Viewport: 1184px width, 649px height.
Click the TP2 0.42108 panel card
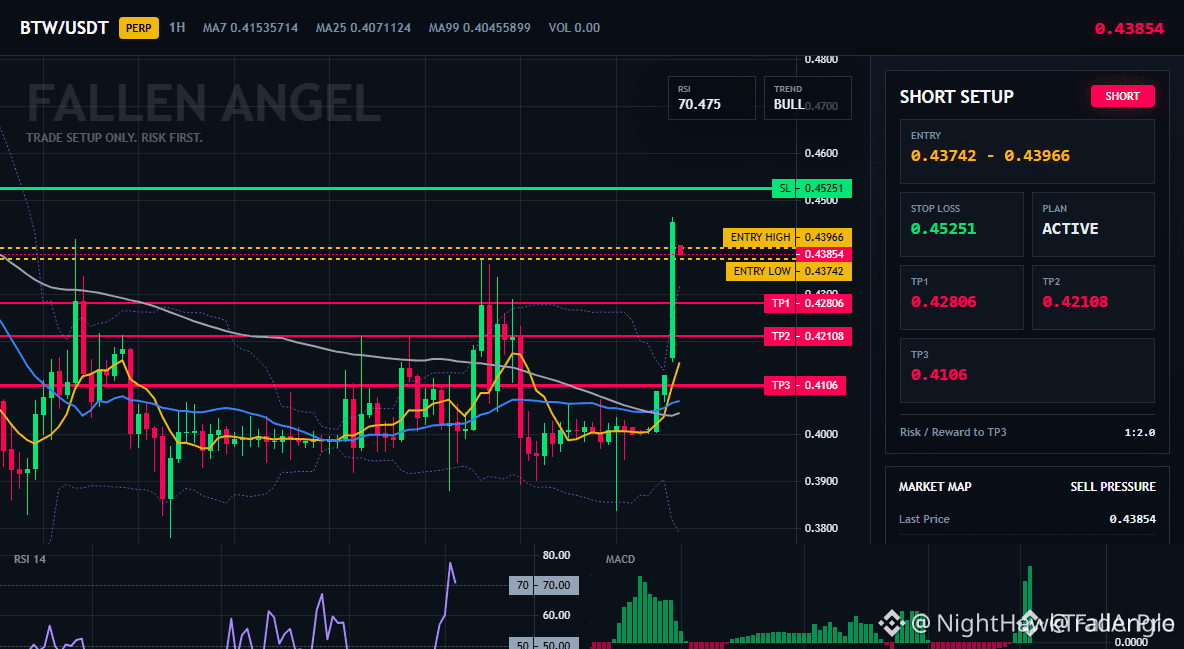[1093, 297]
